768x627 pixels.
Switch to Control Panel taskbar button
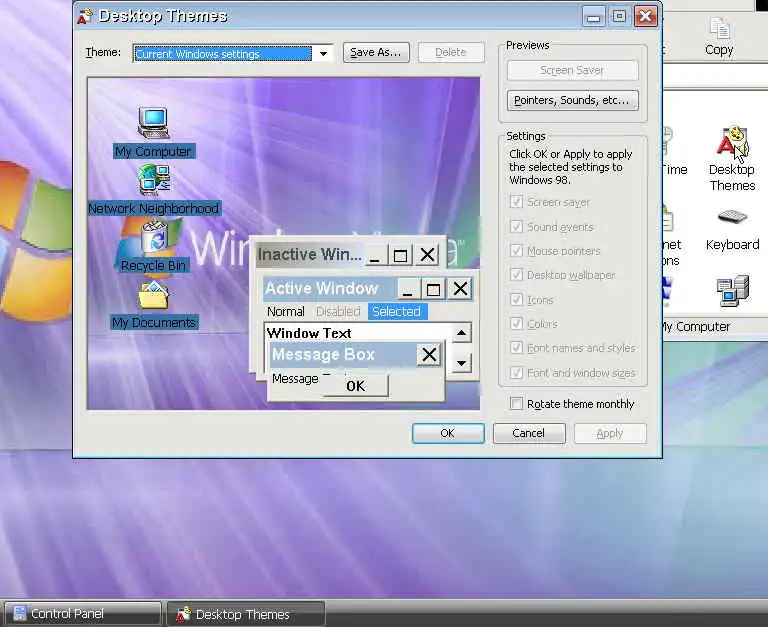coord(83,613)
